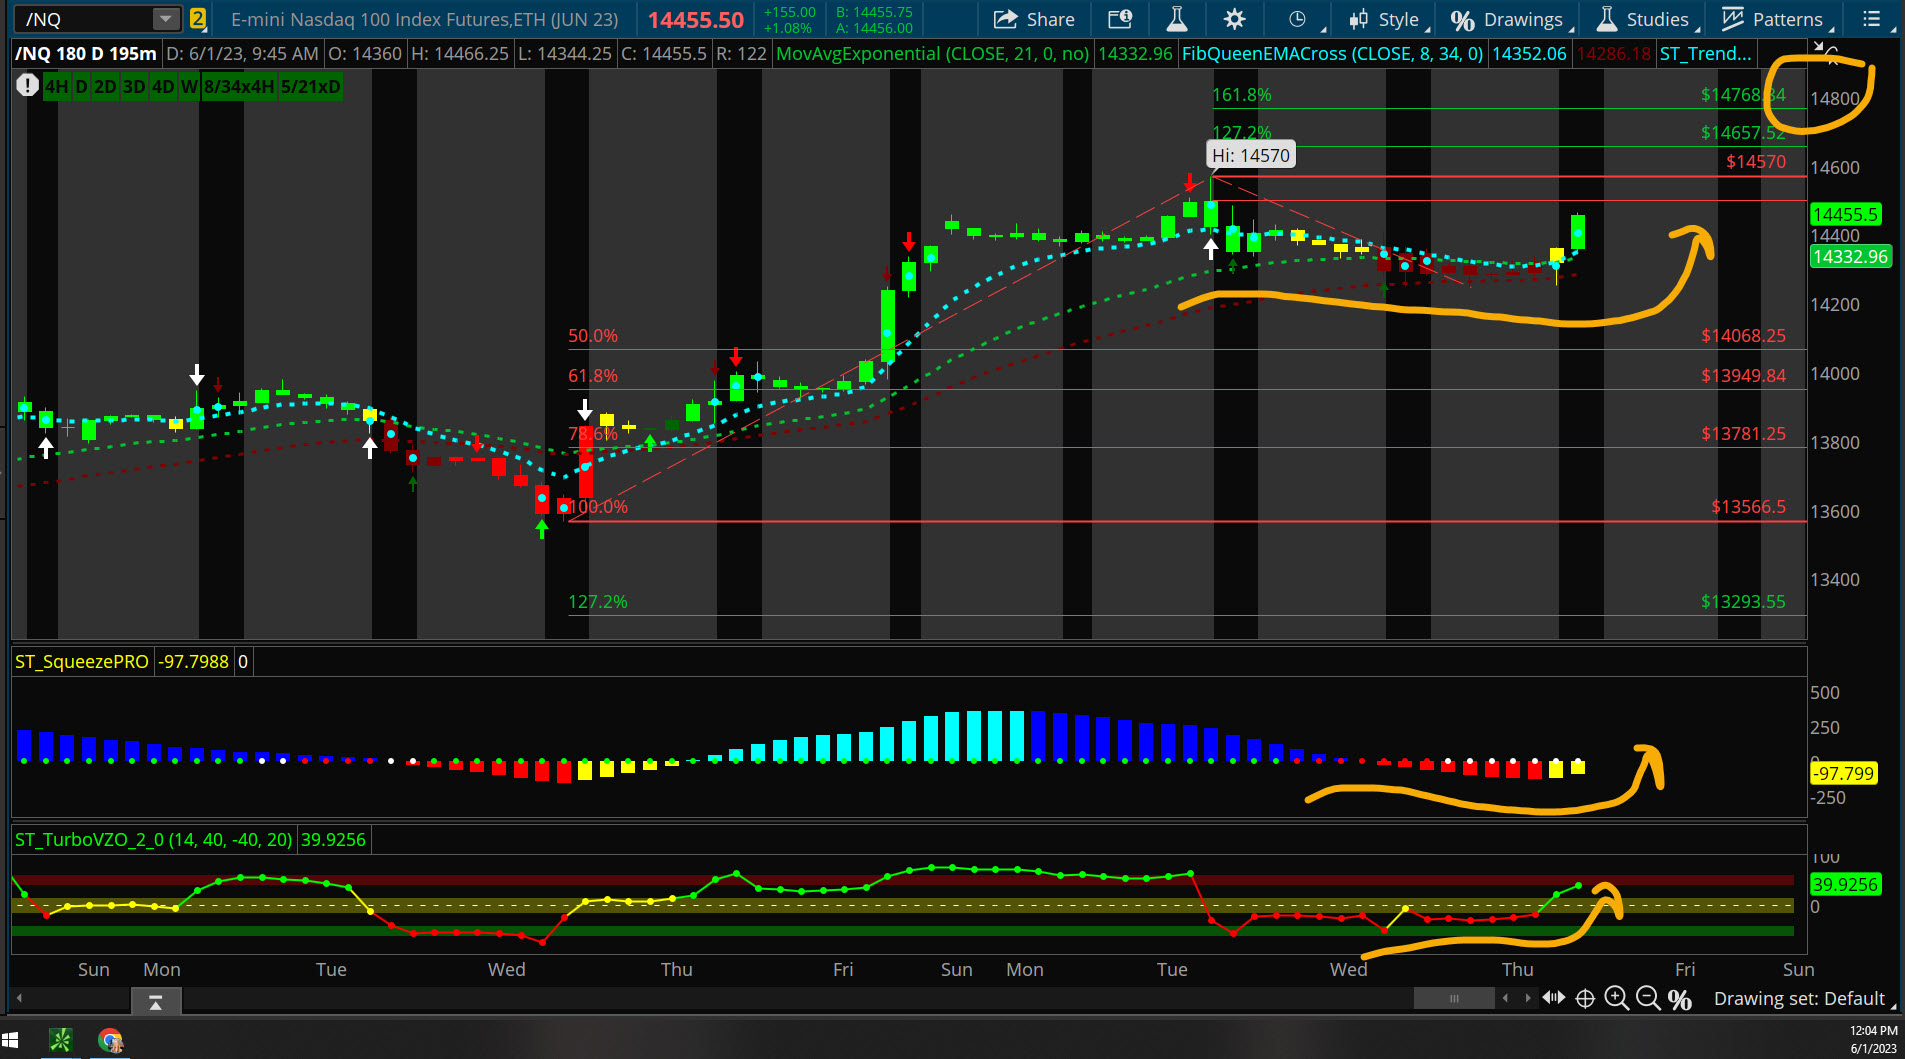Open the chart settings gear icon
The height and width of the screenshot is (1059, 1905).
tap(1234, 18)
